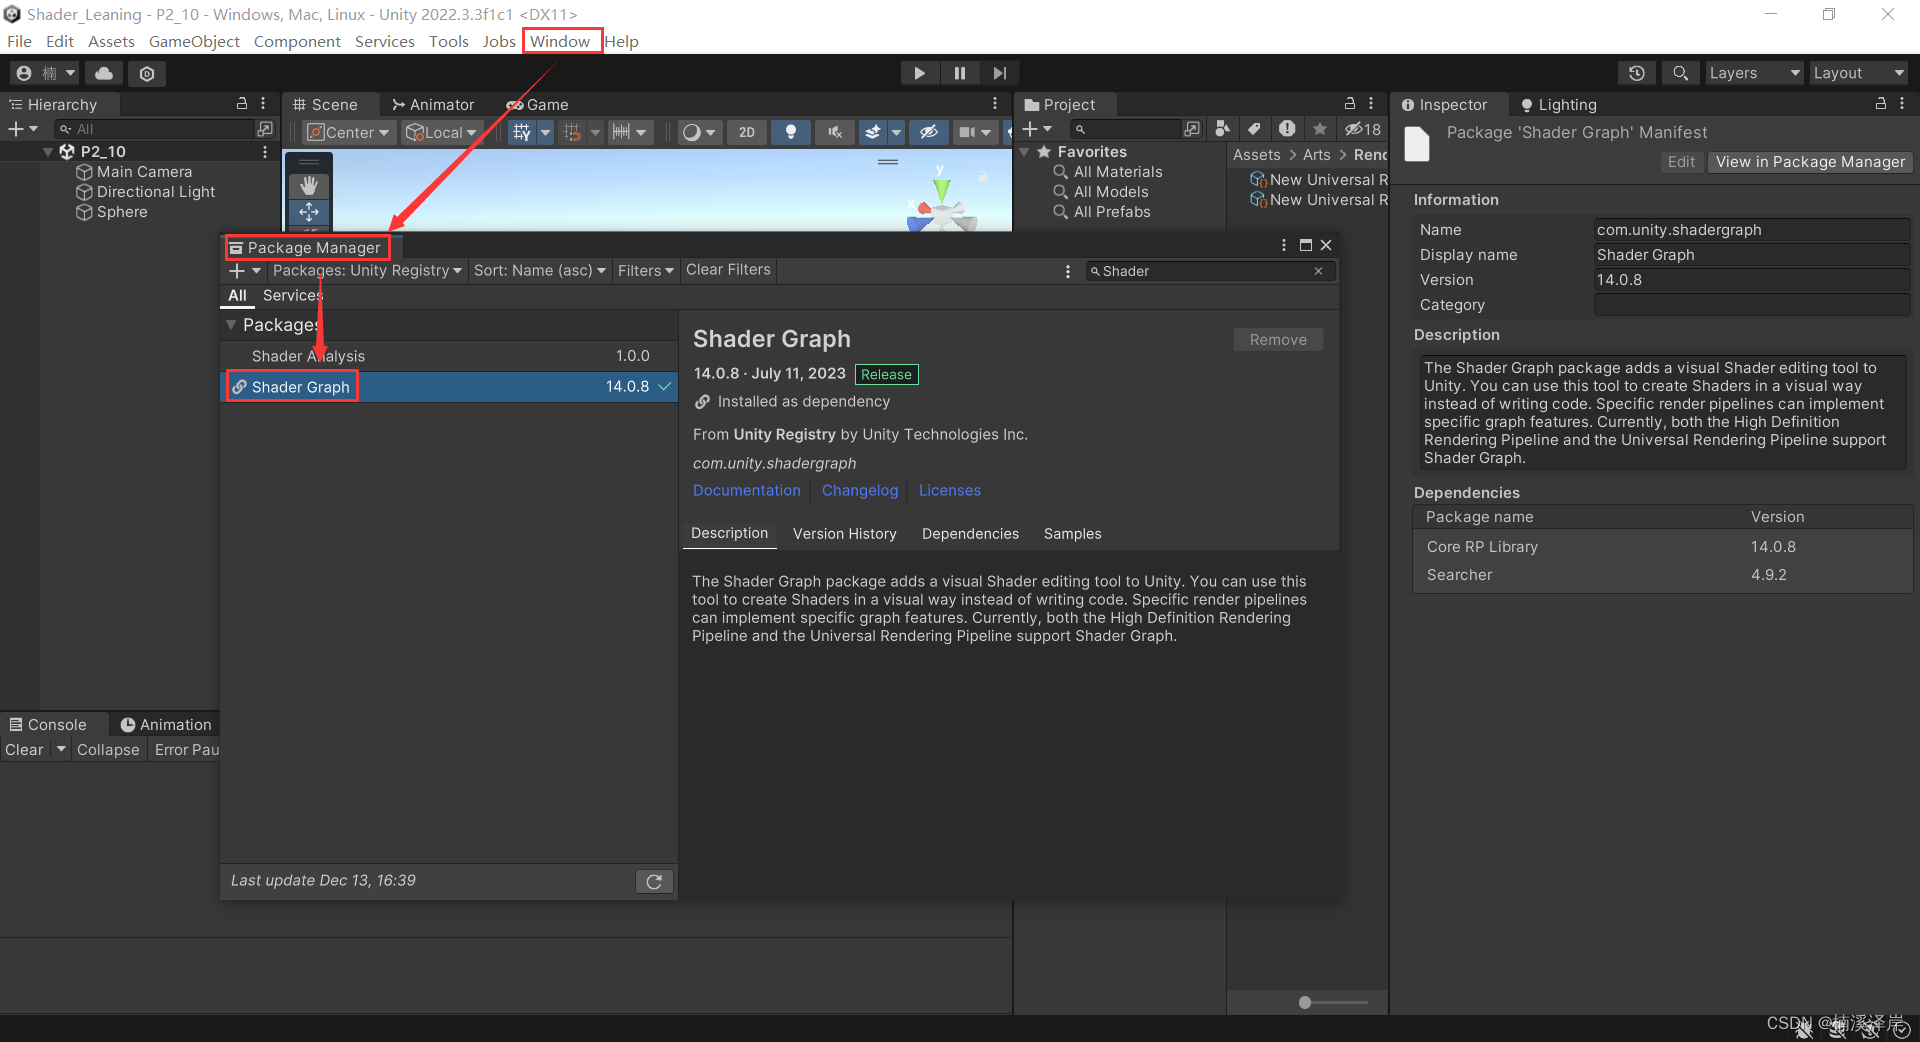Refresh the Package Manager package list

pyautogui.click(x=654, y=881)
